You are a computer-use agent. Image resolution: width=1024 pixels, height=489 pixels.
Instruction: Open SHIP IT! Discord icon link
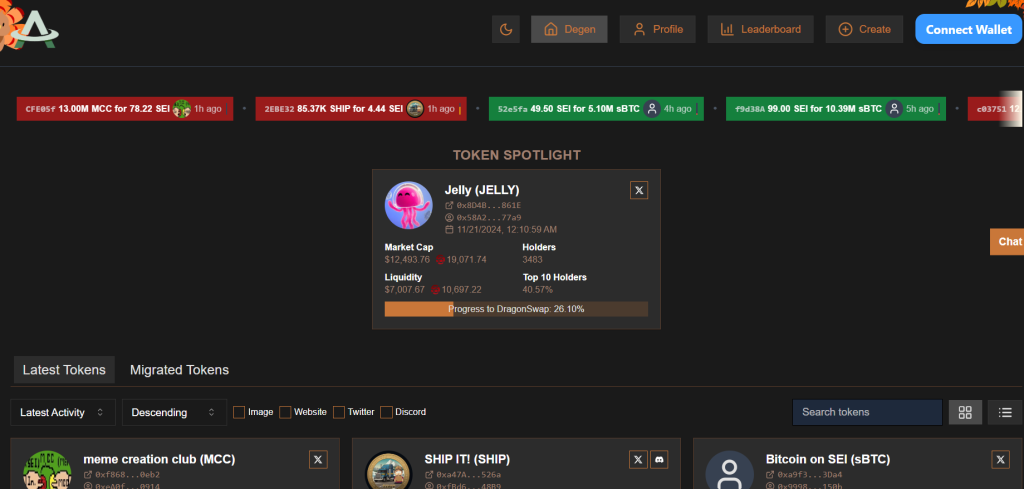click(659, 459)
